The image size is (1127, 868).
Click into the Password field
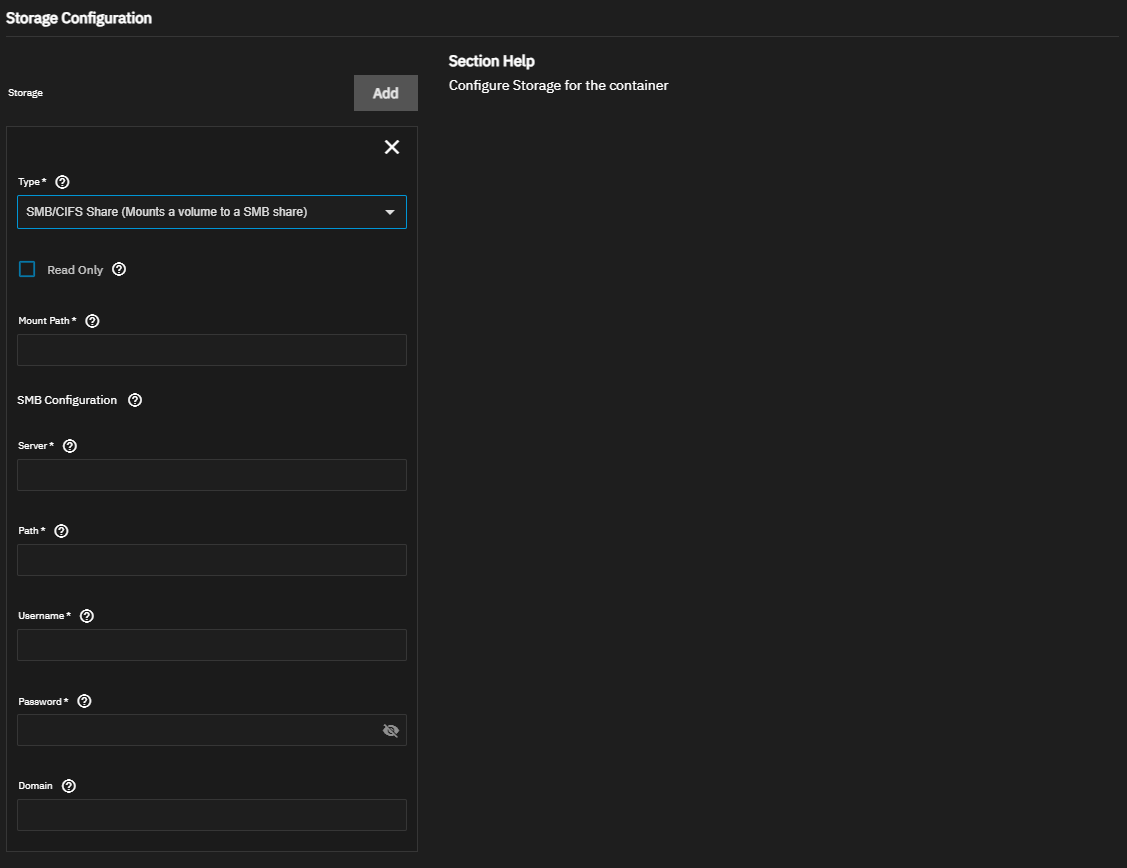pyautogui.click(x=195, y=730)
